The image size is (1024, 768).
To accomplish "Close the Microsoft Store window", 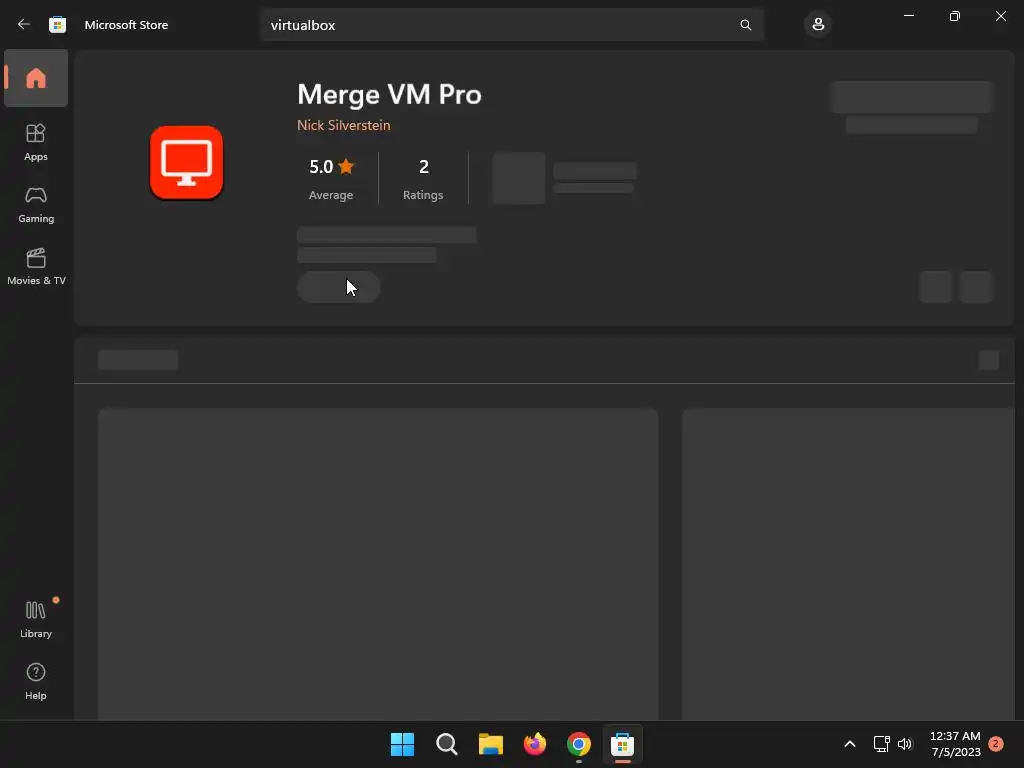I will pyautogui.click(x=1000, y=16).
